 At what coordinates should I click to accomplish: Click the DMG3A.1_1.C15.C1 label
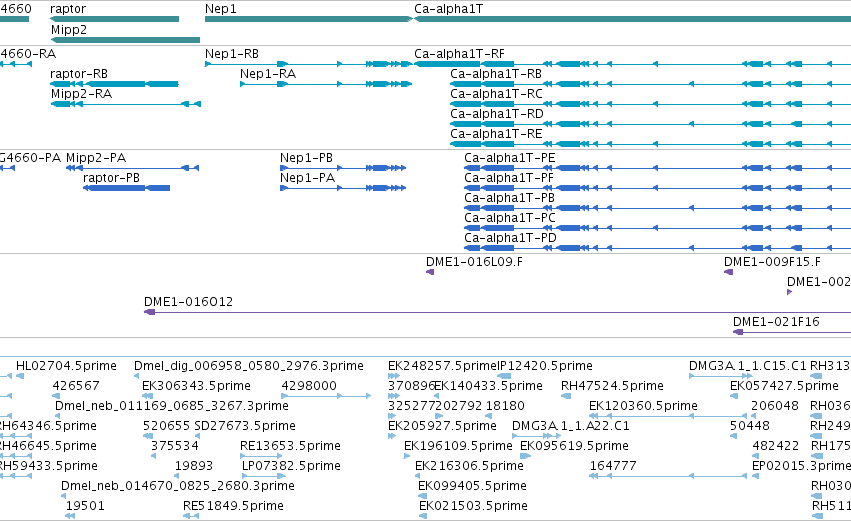tap(747, 366)
